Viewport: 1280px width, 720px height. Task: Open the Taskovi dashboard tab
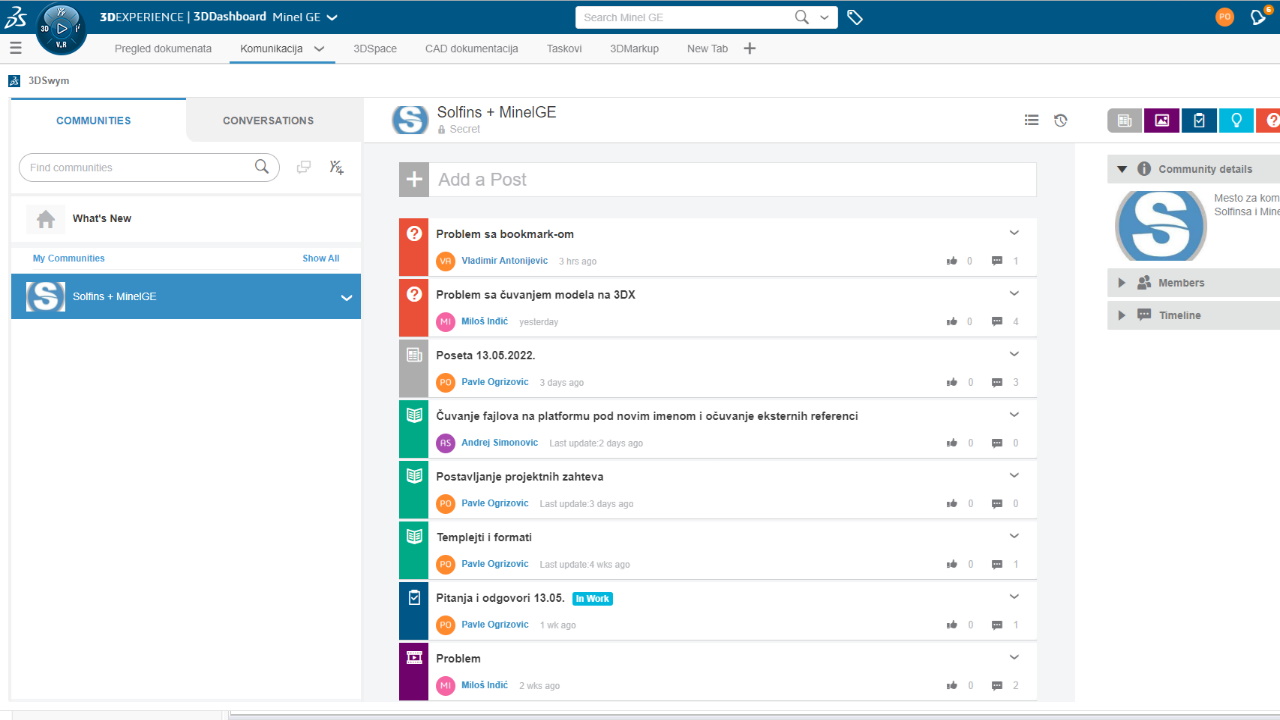coord(564,47)
